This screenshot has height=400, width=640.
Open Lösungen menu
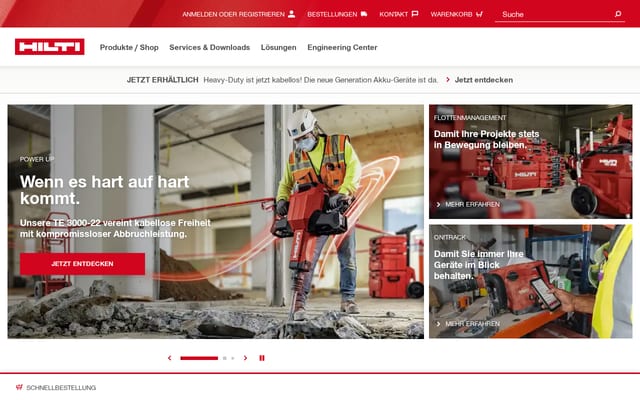pyautogui.click(x=278, y=47)
